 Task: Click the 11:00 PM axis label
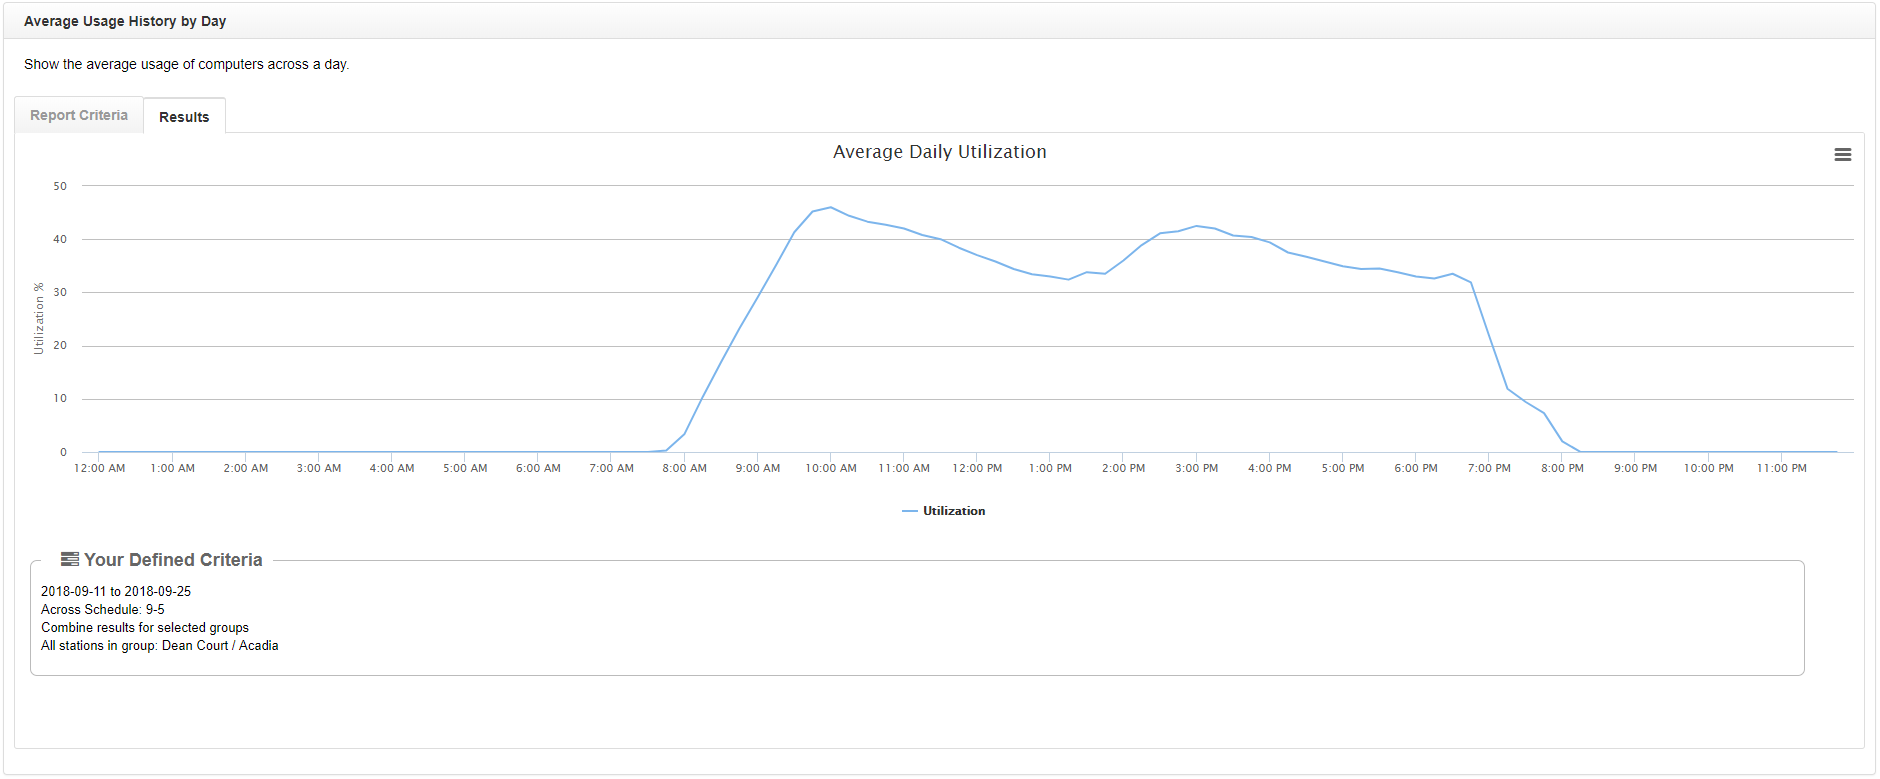pyautogui.click(x=1782, y=468)
